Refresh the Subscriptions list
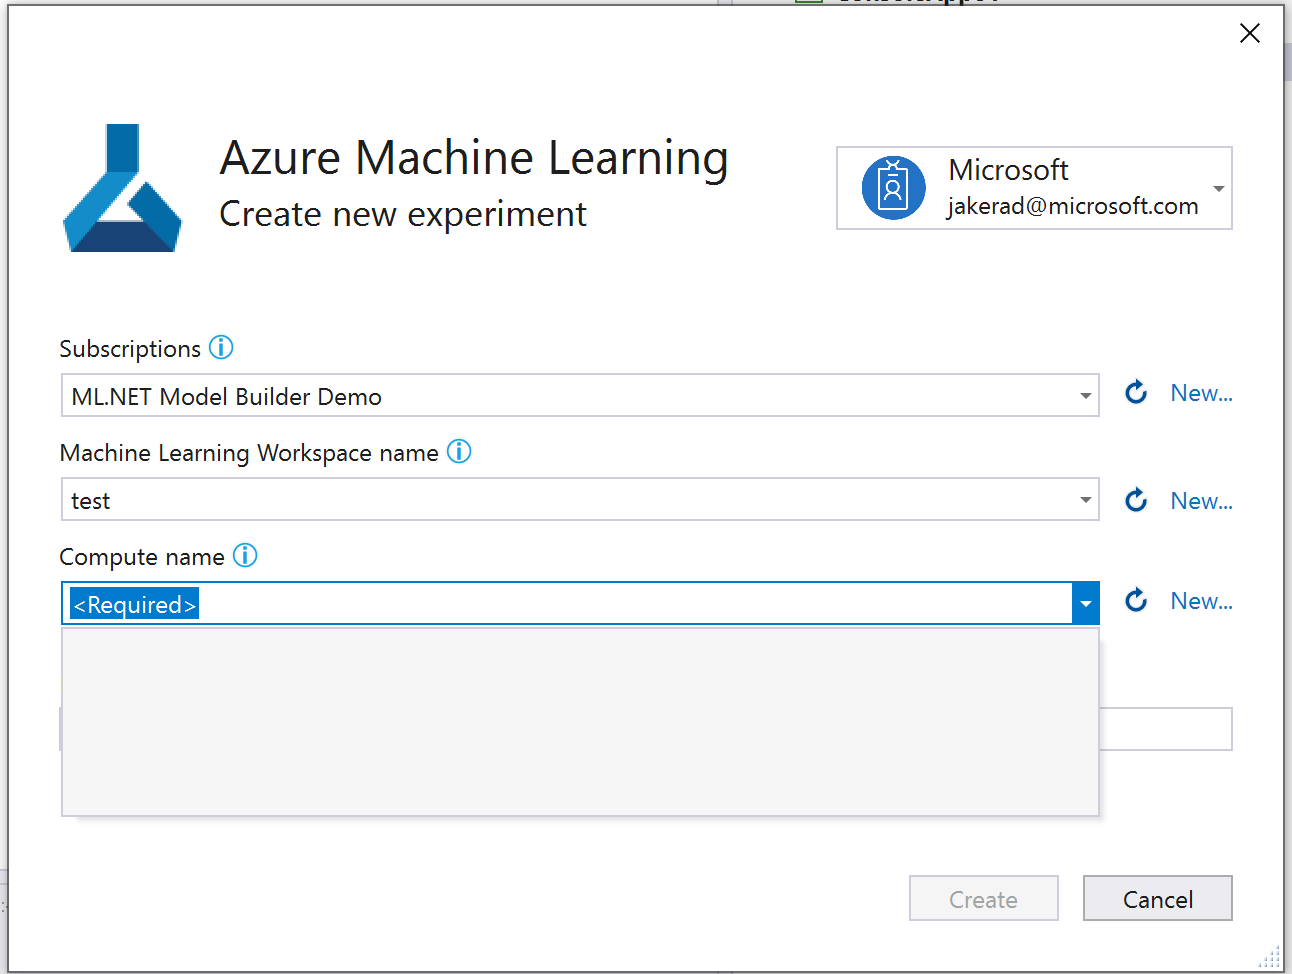1292x974 pixels. [1136, 393]
